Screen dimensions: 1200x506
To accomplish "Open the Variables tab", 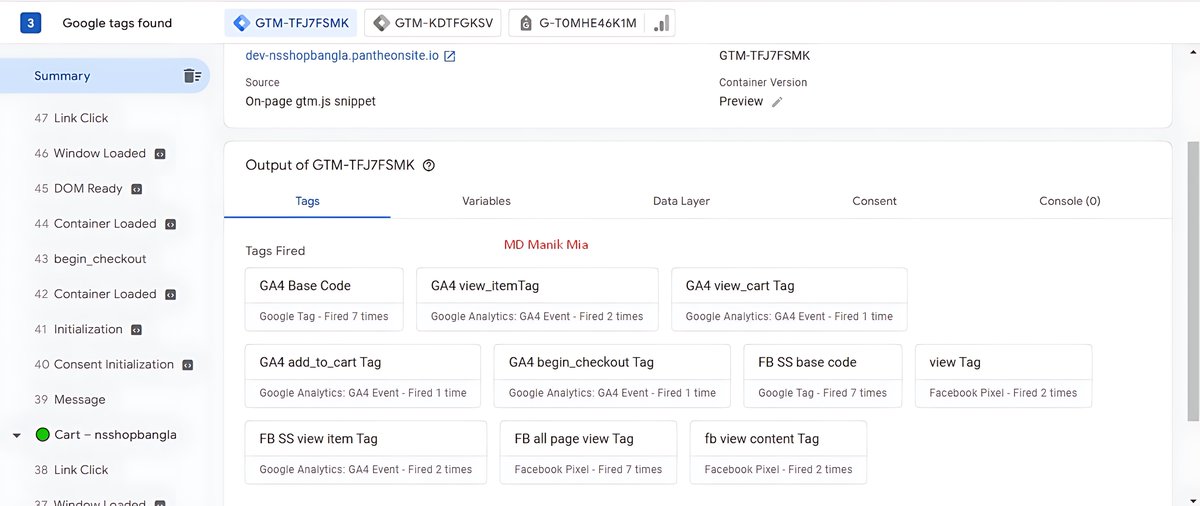I will pos(486,201).
